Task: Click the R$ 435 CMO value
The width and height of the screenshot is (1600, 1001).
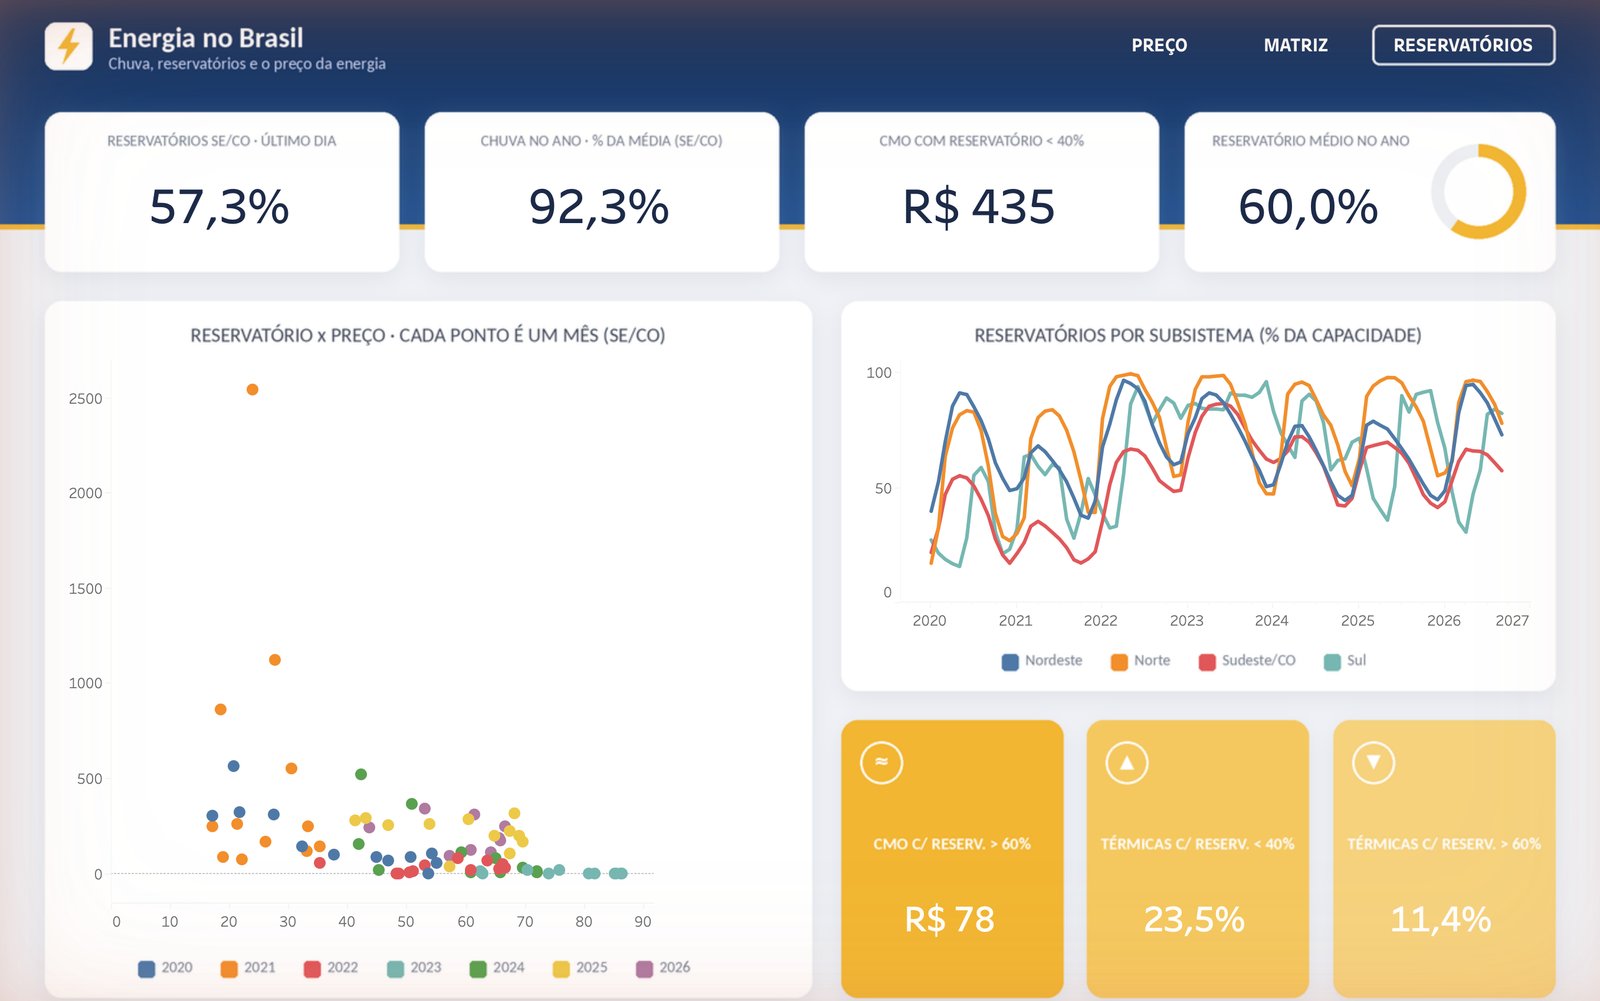Action: coord(979,207)
